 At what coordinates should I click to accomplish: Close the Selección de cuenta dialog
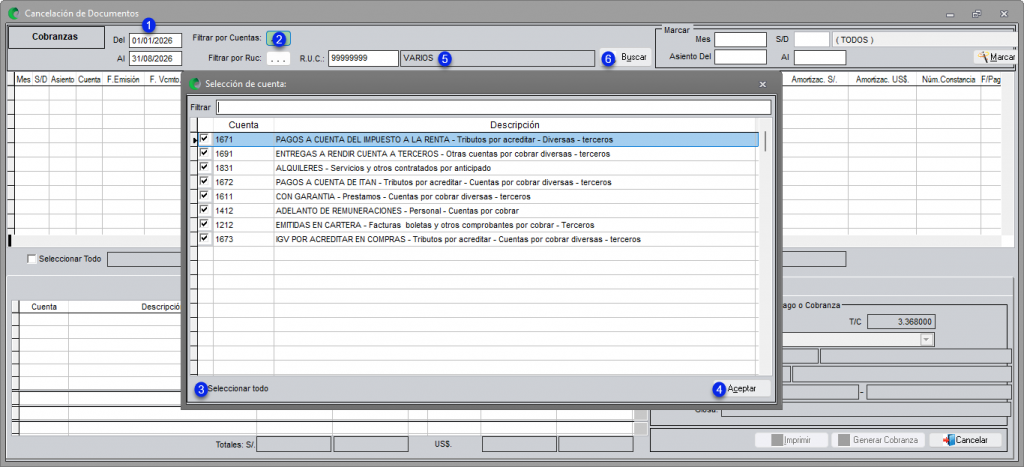[762, 84]
